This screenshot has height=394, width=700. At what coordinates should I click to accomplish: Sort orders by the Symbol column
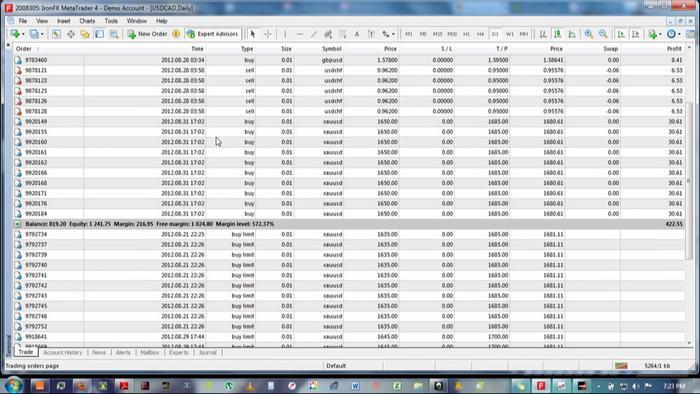[332, 49]
